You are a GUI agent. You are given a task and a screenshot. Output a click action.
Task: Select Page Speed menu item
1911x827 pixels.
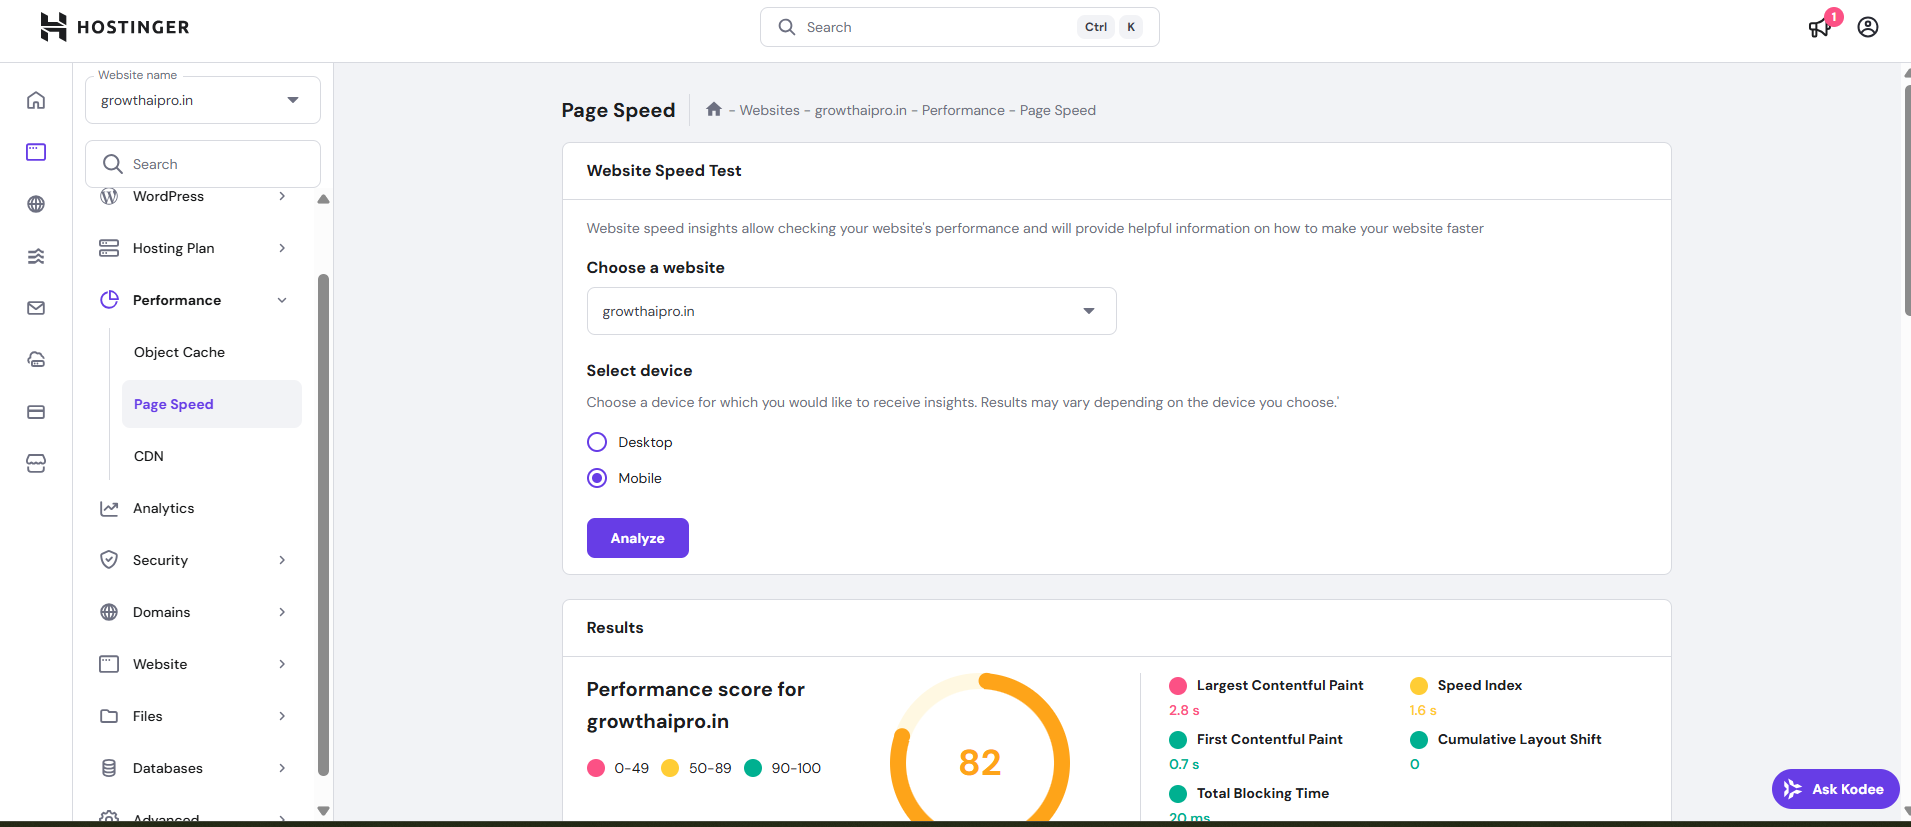coord(211,404)
